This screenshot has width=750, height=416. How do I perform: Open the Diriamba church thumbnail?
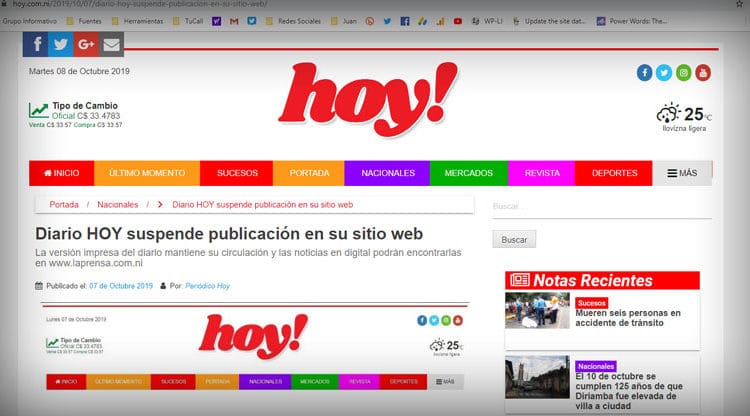[x=538, y=377]
